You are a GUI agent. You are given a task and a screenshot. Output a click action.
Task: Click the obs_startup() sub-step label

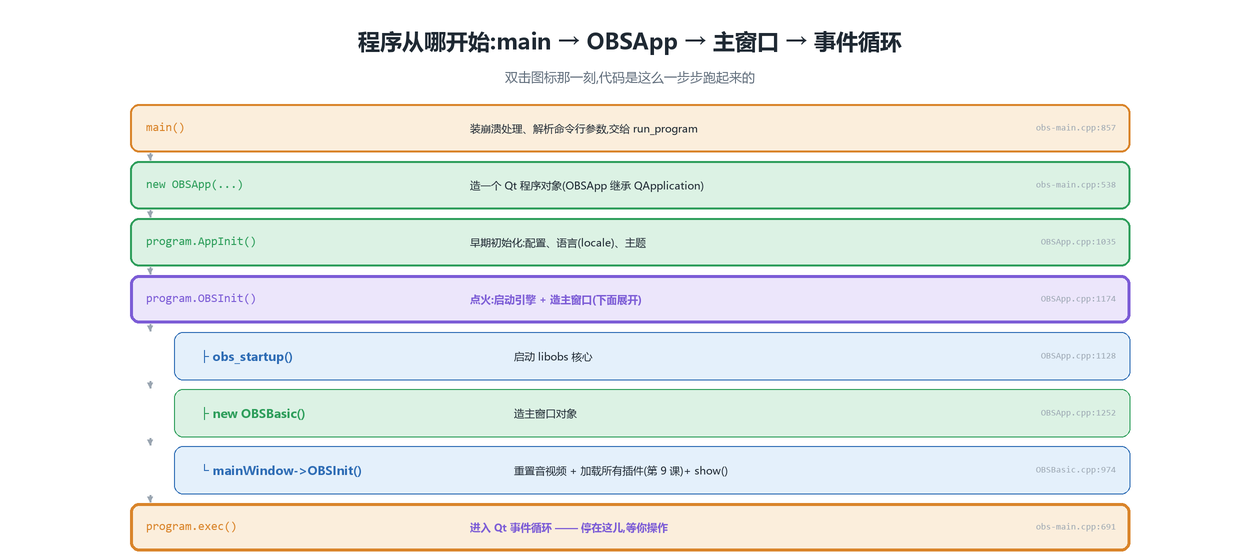[247, 357]
